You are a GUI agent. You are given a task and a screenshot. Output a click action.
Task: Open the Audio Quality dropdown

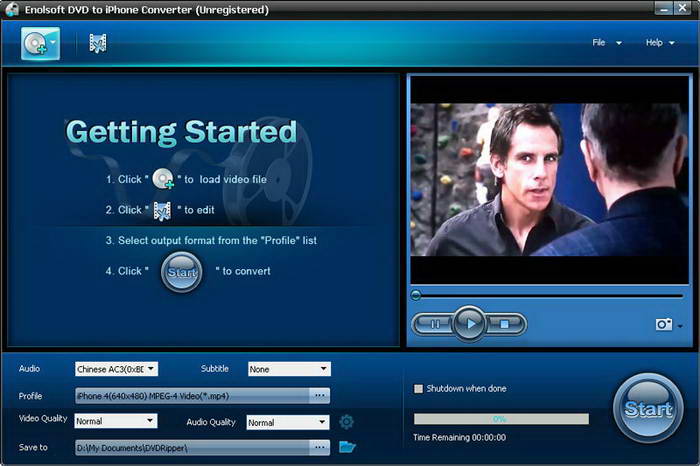coord(288,422)
